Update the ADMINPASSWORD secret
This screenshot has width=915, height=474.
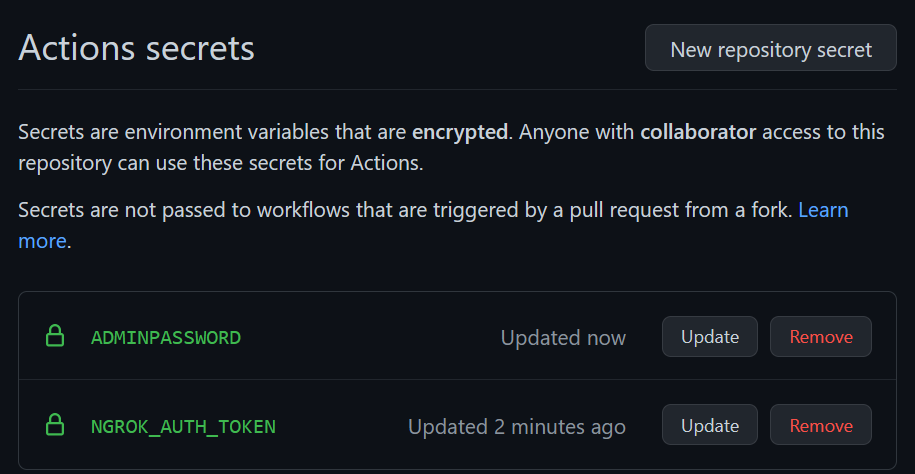(709, 337)
